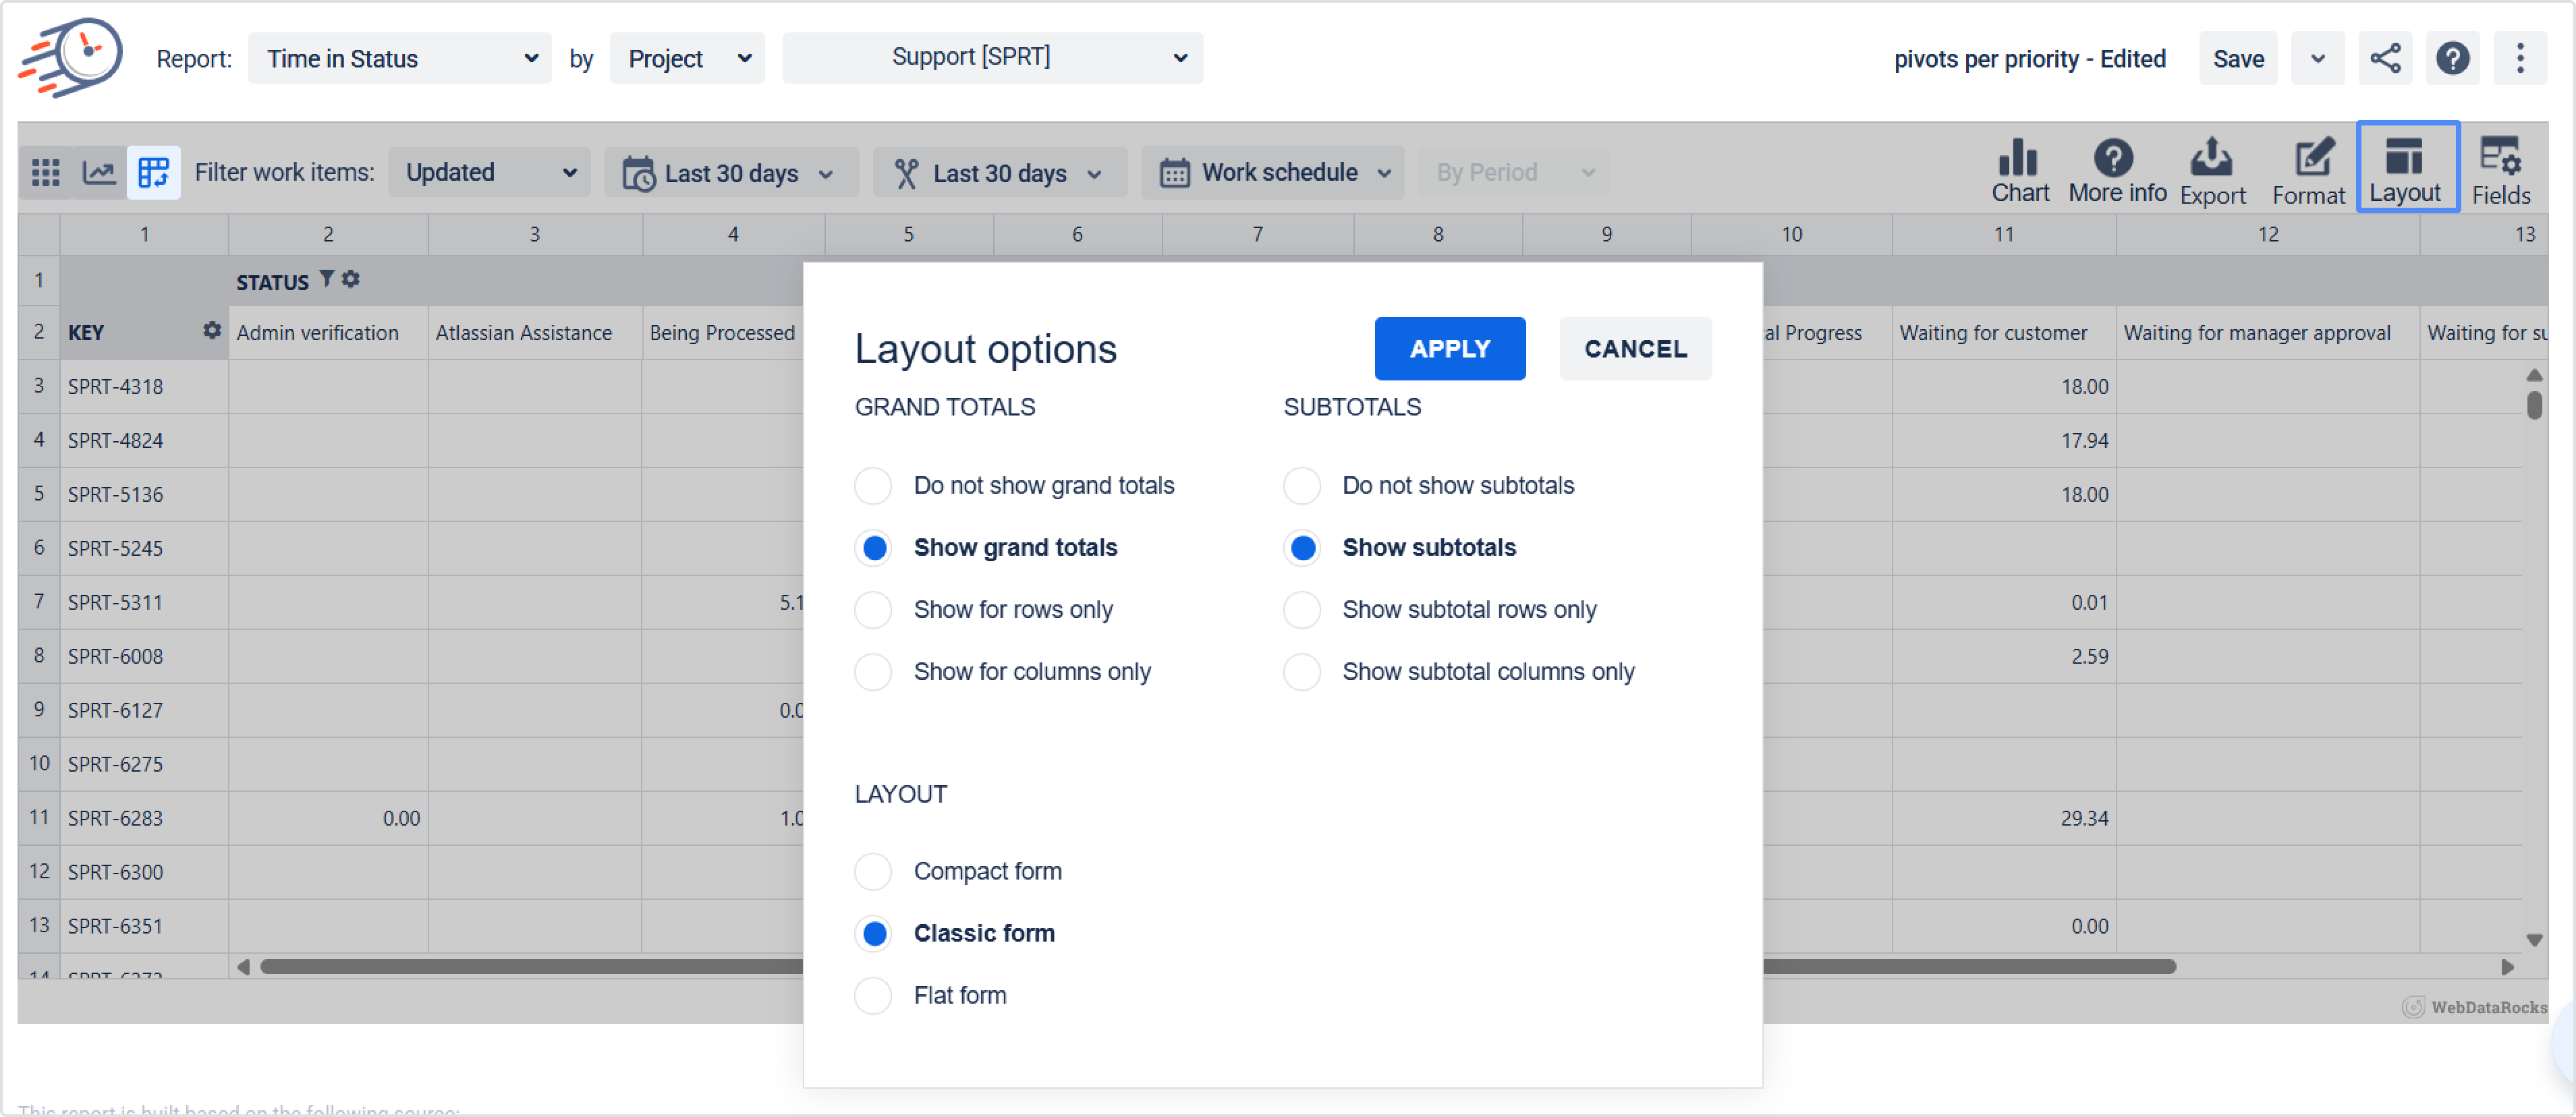Open the Support [SPRT] project dropdown

click(x=992, y=58)
